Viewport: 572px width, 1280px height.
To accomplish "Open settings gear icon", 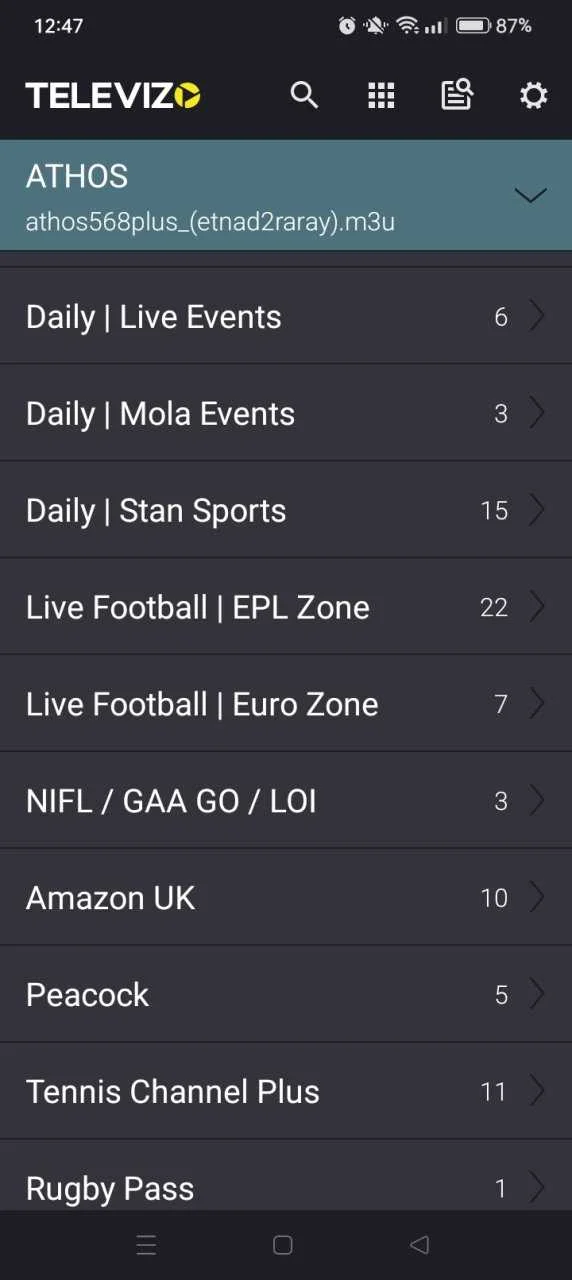I will 534,95.
